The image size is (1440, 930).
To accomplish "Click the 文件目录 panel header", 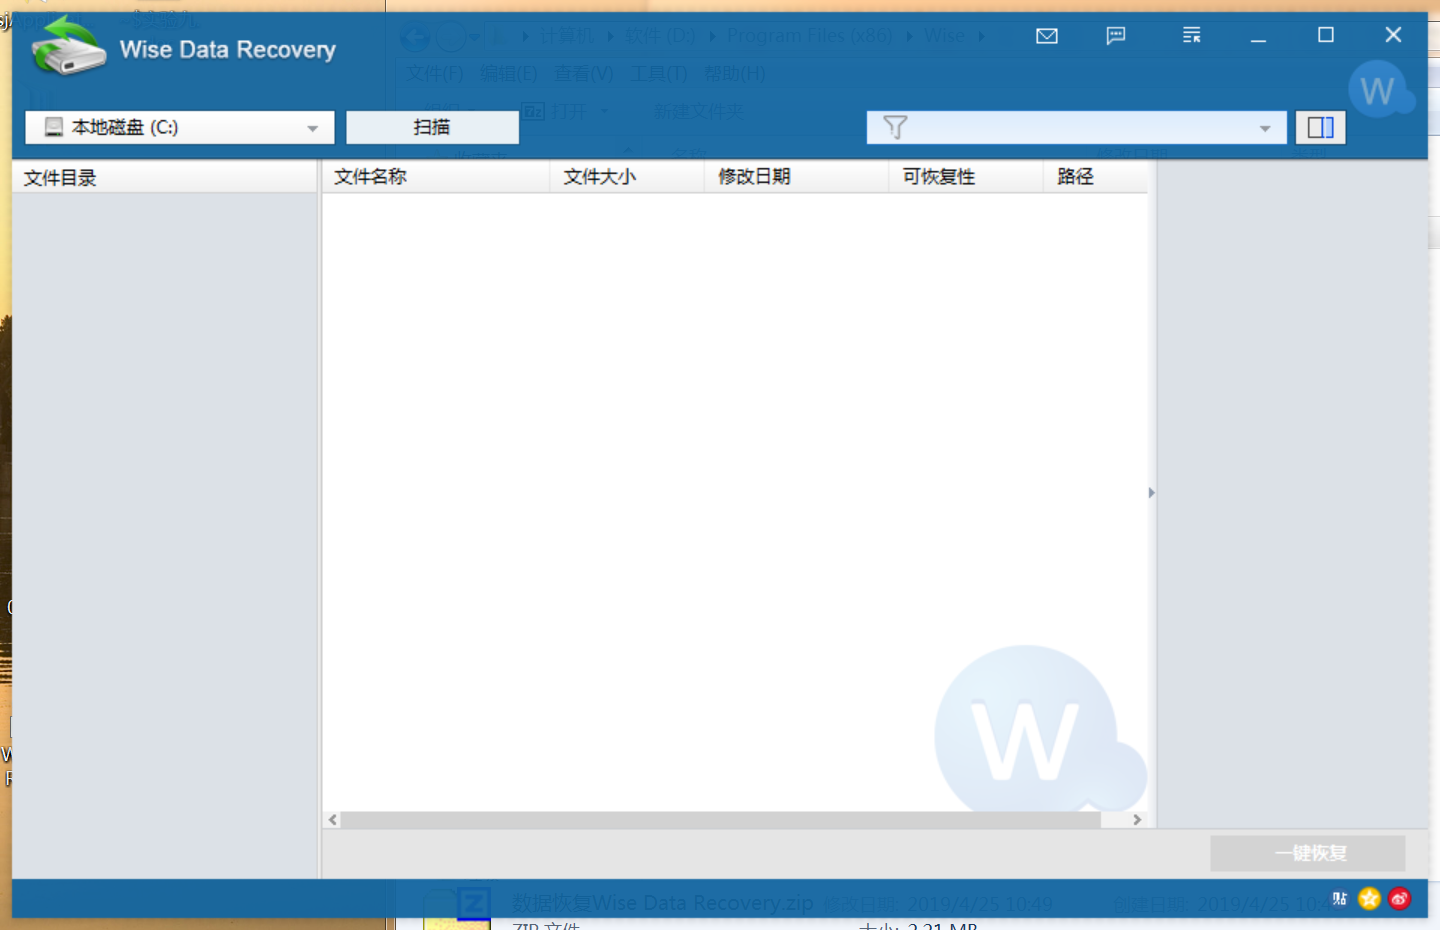I will pos(165,178).
